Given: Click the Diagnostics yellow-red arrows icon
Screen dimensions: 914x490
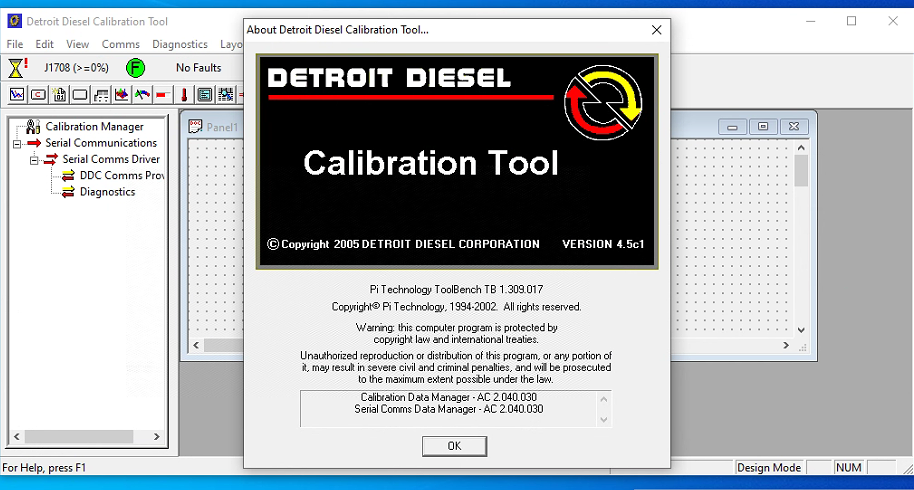Looking at the screenshot, I should 68,192.
